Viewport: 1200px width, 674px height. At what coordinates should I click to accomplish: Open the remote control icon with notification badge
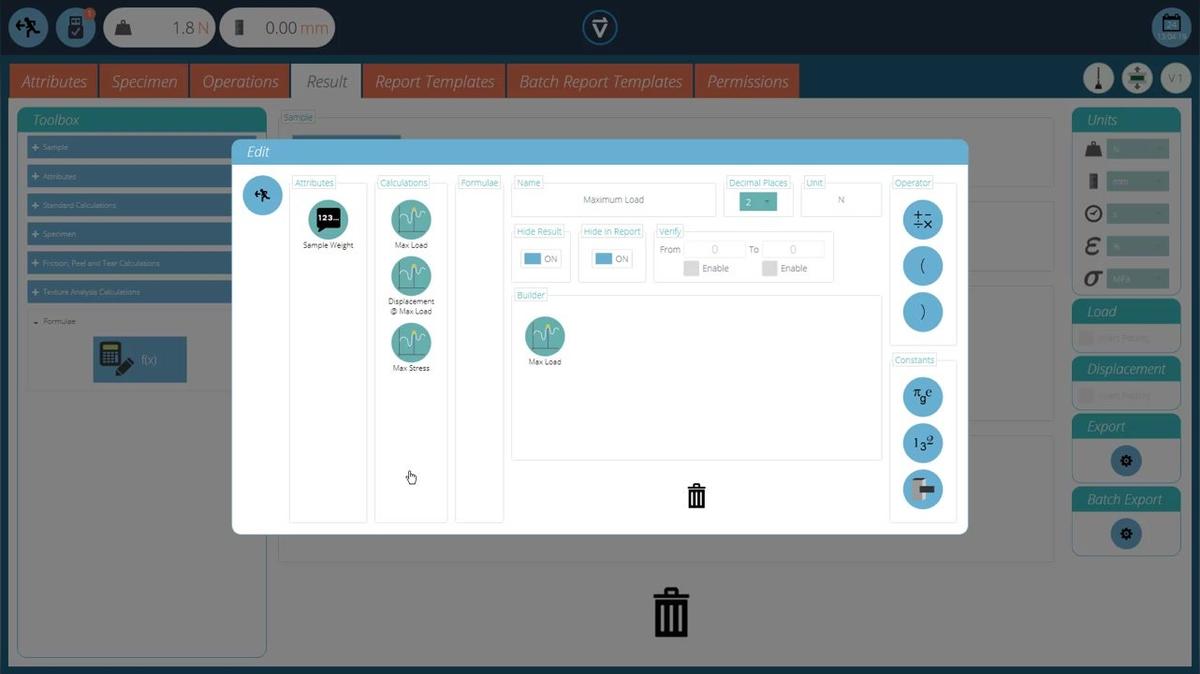pos(75,28)
